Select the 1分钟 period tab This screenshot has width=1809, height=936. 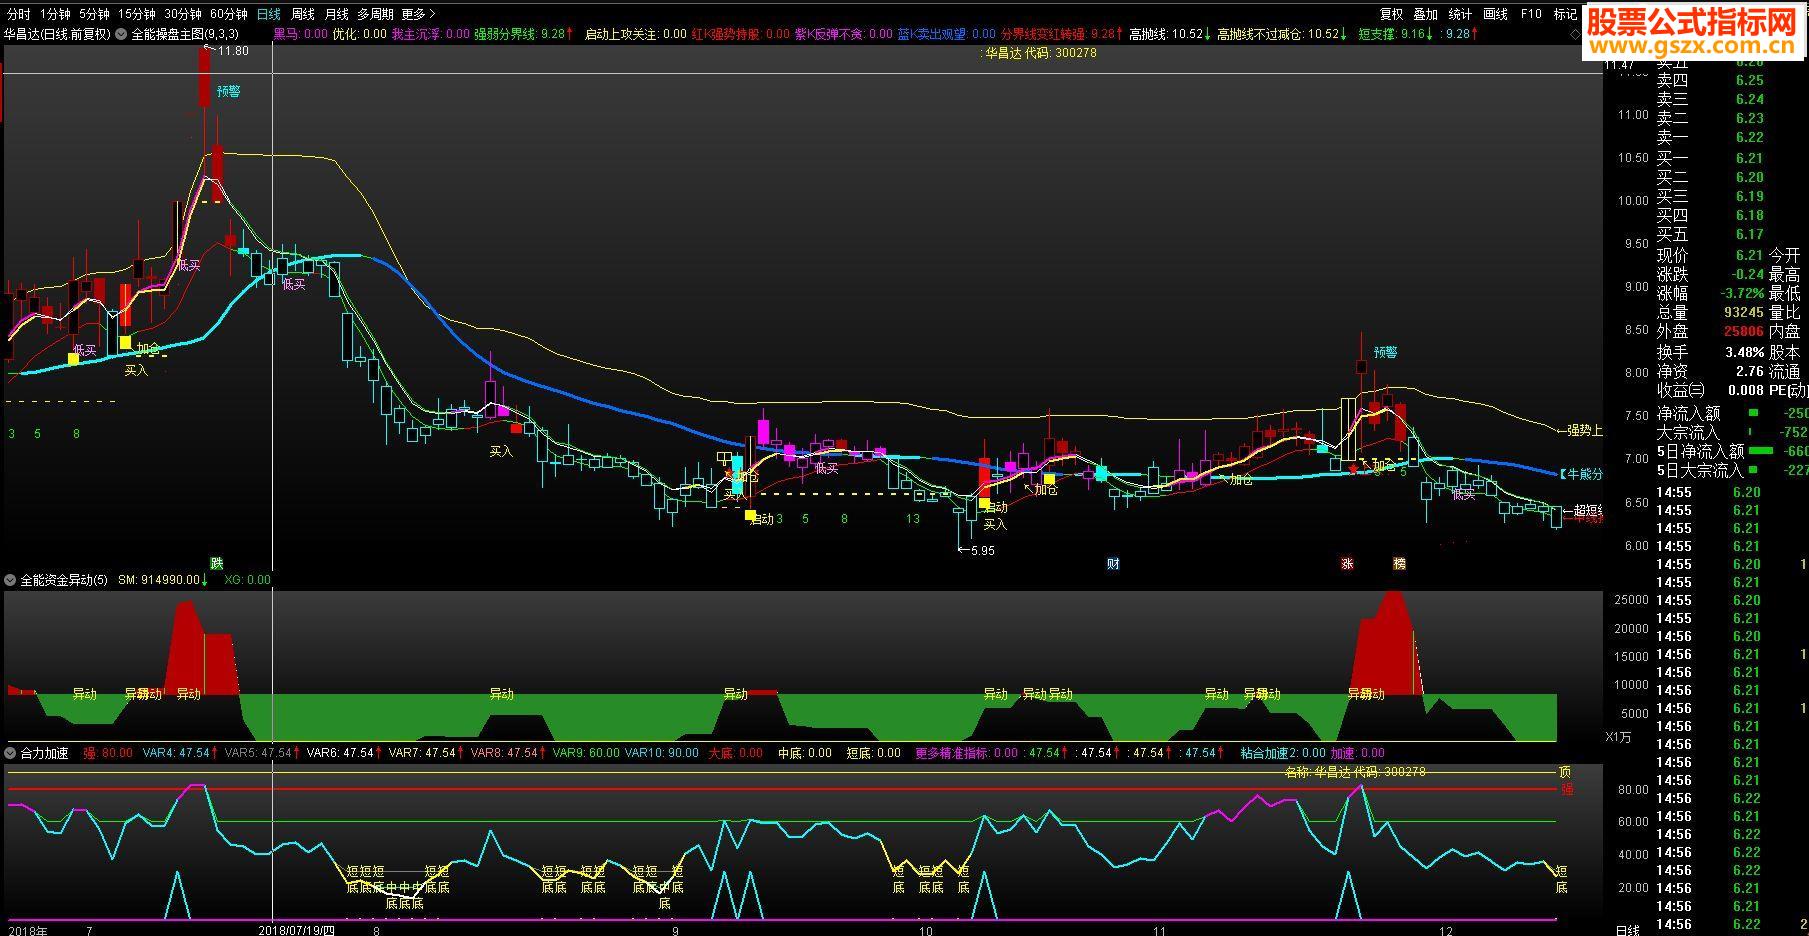click(55, 14)
